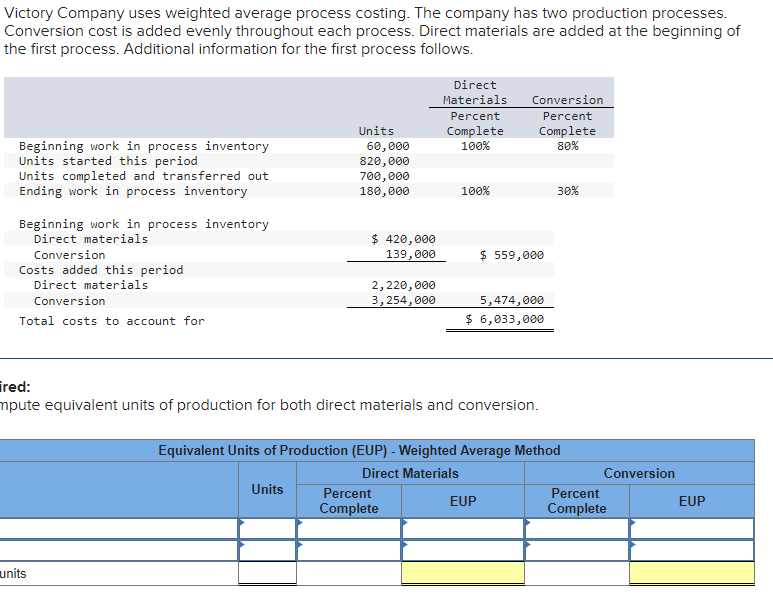Click the 80% conversion percent complete value
Viewport: 773px width, 604px height.
click(x=568, y=146)
